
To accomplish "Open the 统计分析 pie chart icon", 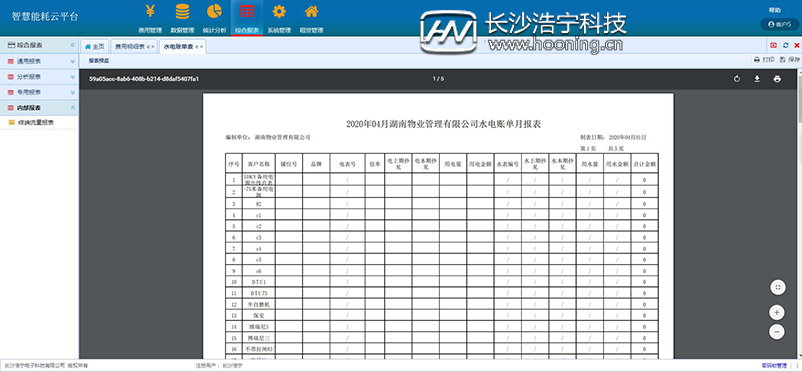I will click(x=214, y=11).
